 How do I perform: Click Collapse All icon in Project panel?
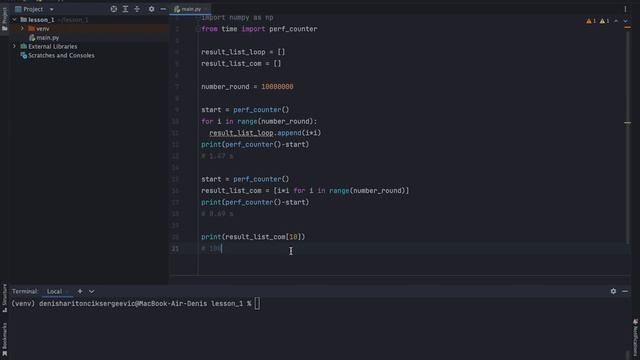137,9
